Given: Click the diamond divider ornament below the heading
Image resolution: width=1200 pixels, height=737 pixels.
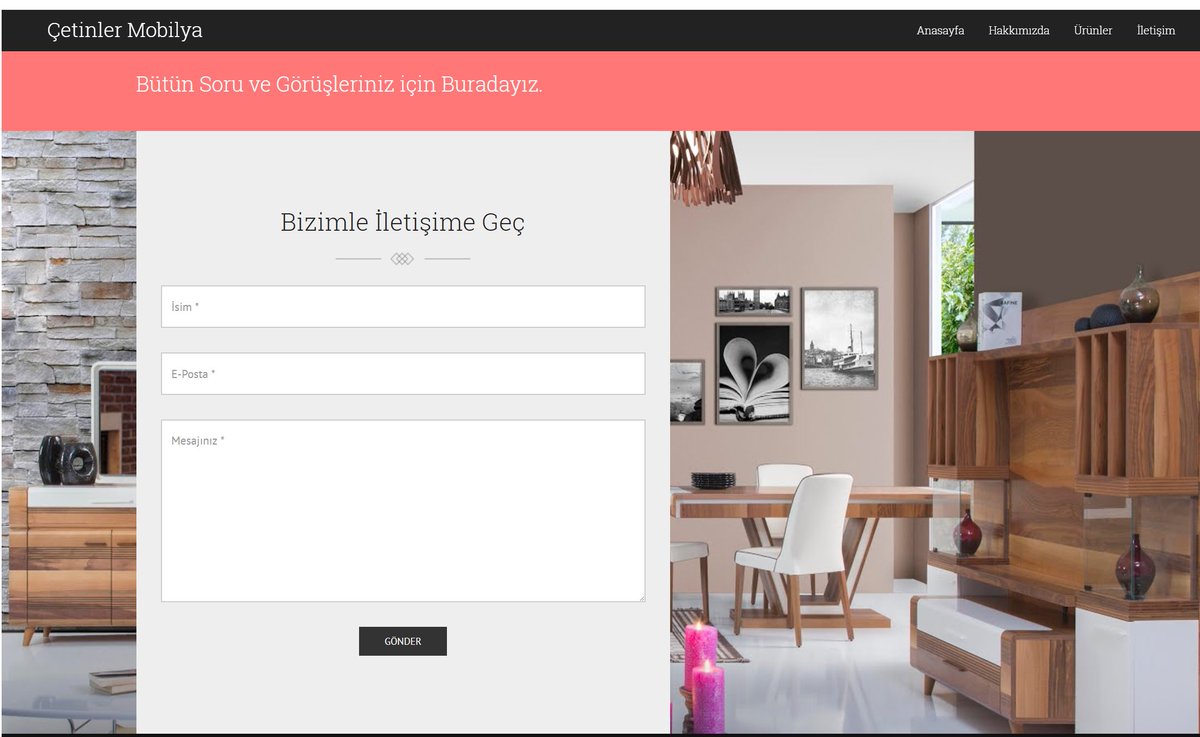Looking at the screenshot, I should pyautogui.click(x=402, y=257).
